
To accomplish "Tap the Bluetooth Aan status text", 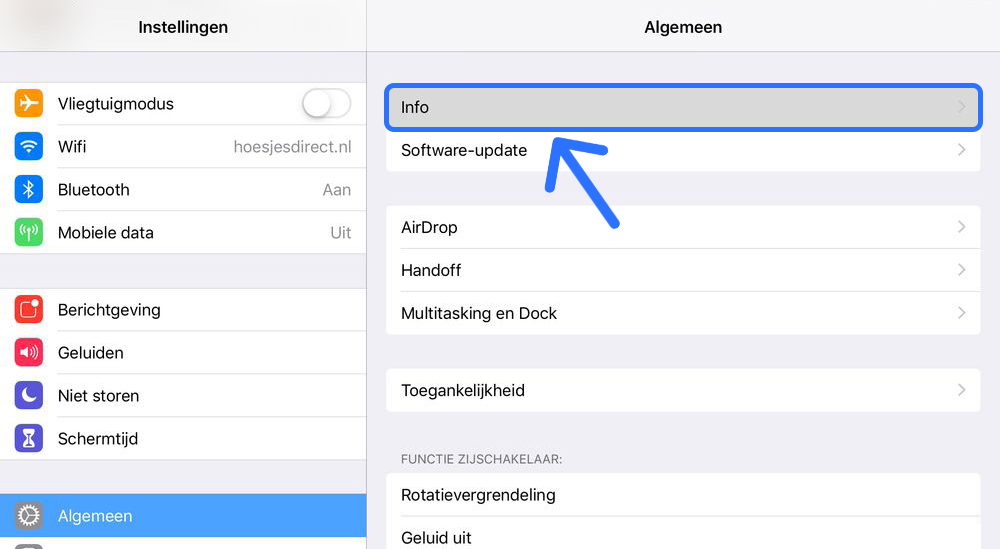I will [337, 189].
